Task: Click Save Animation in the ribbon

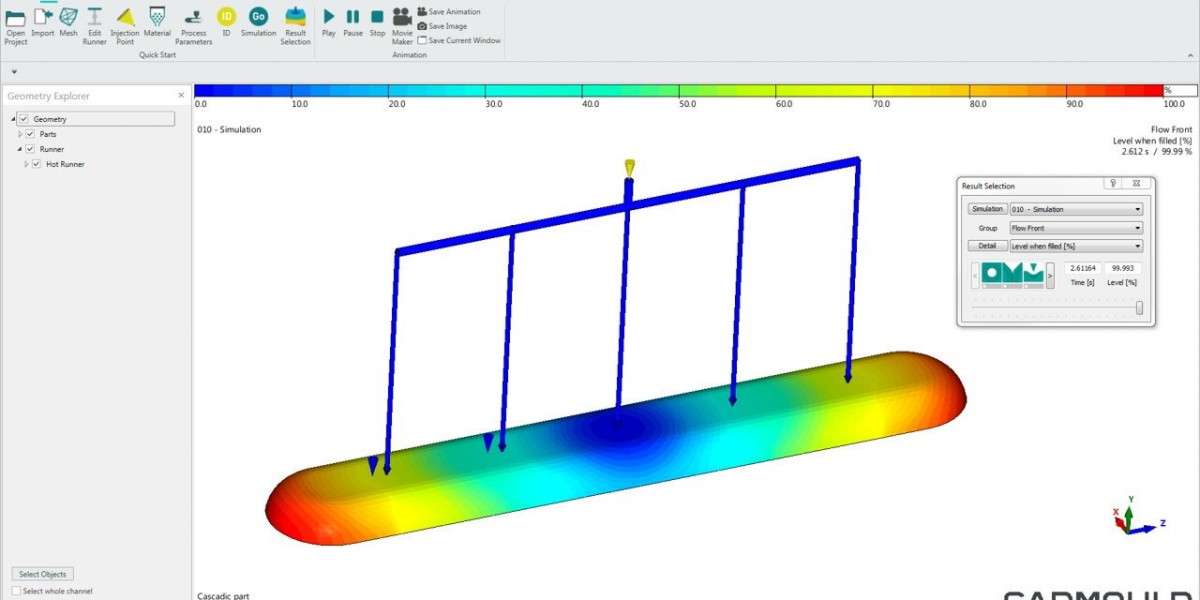Action: pos(449,12)
